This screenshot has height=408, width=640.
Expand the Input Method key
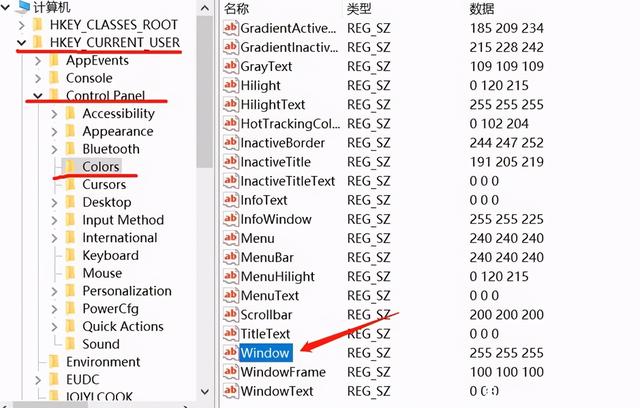[x=54, y=220]
